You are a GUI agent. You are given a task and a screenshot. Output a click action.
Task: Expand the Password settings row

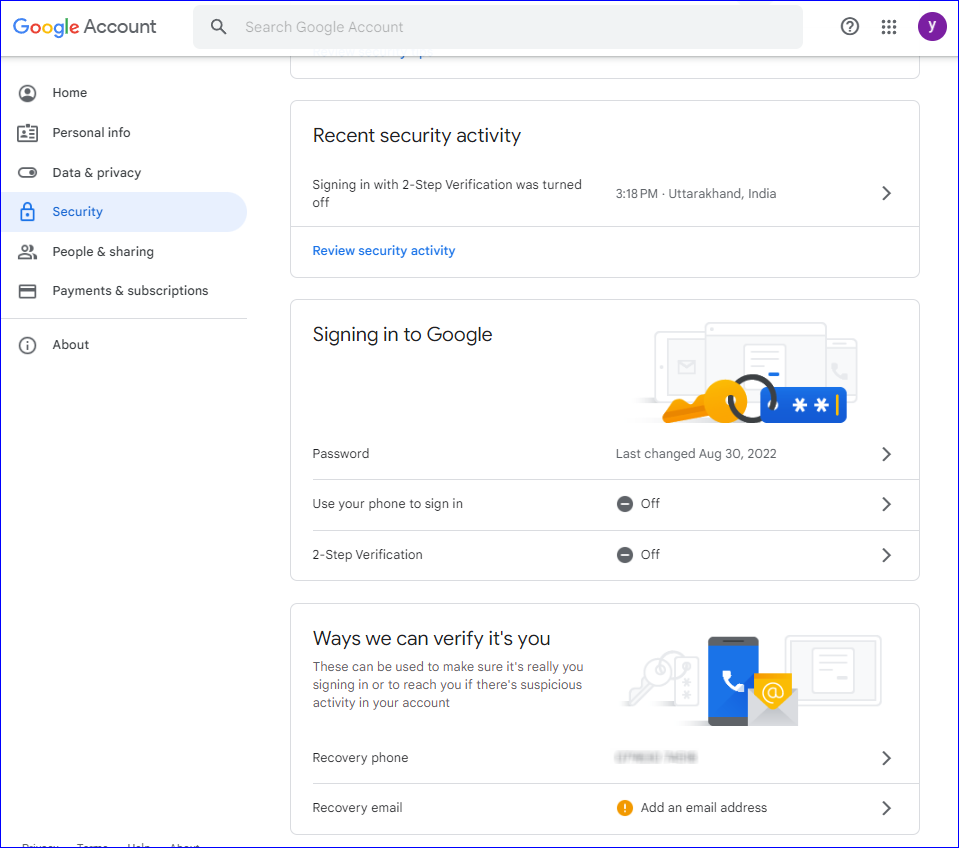click(885, 453)
